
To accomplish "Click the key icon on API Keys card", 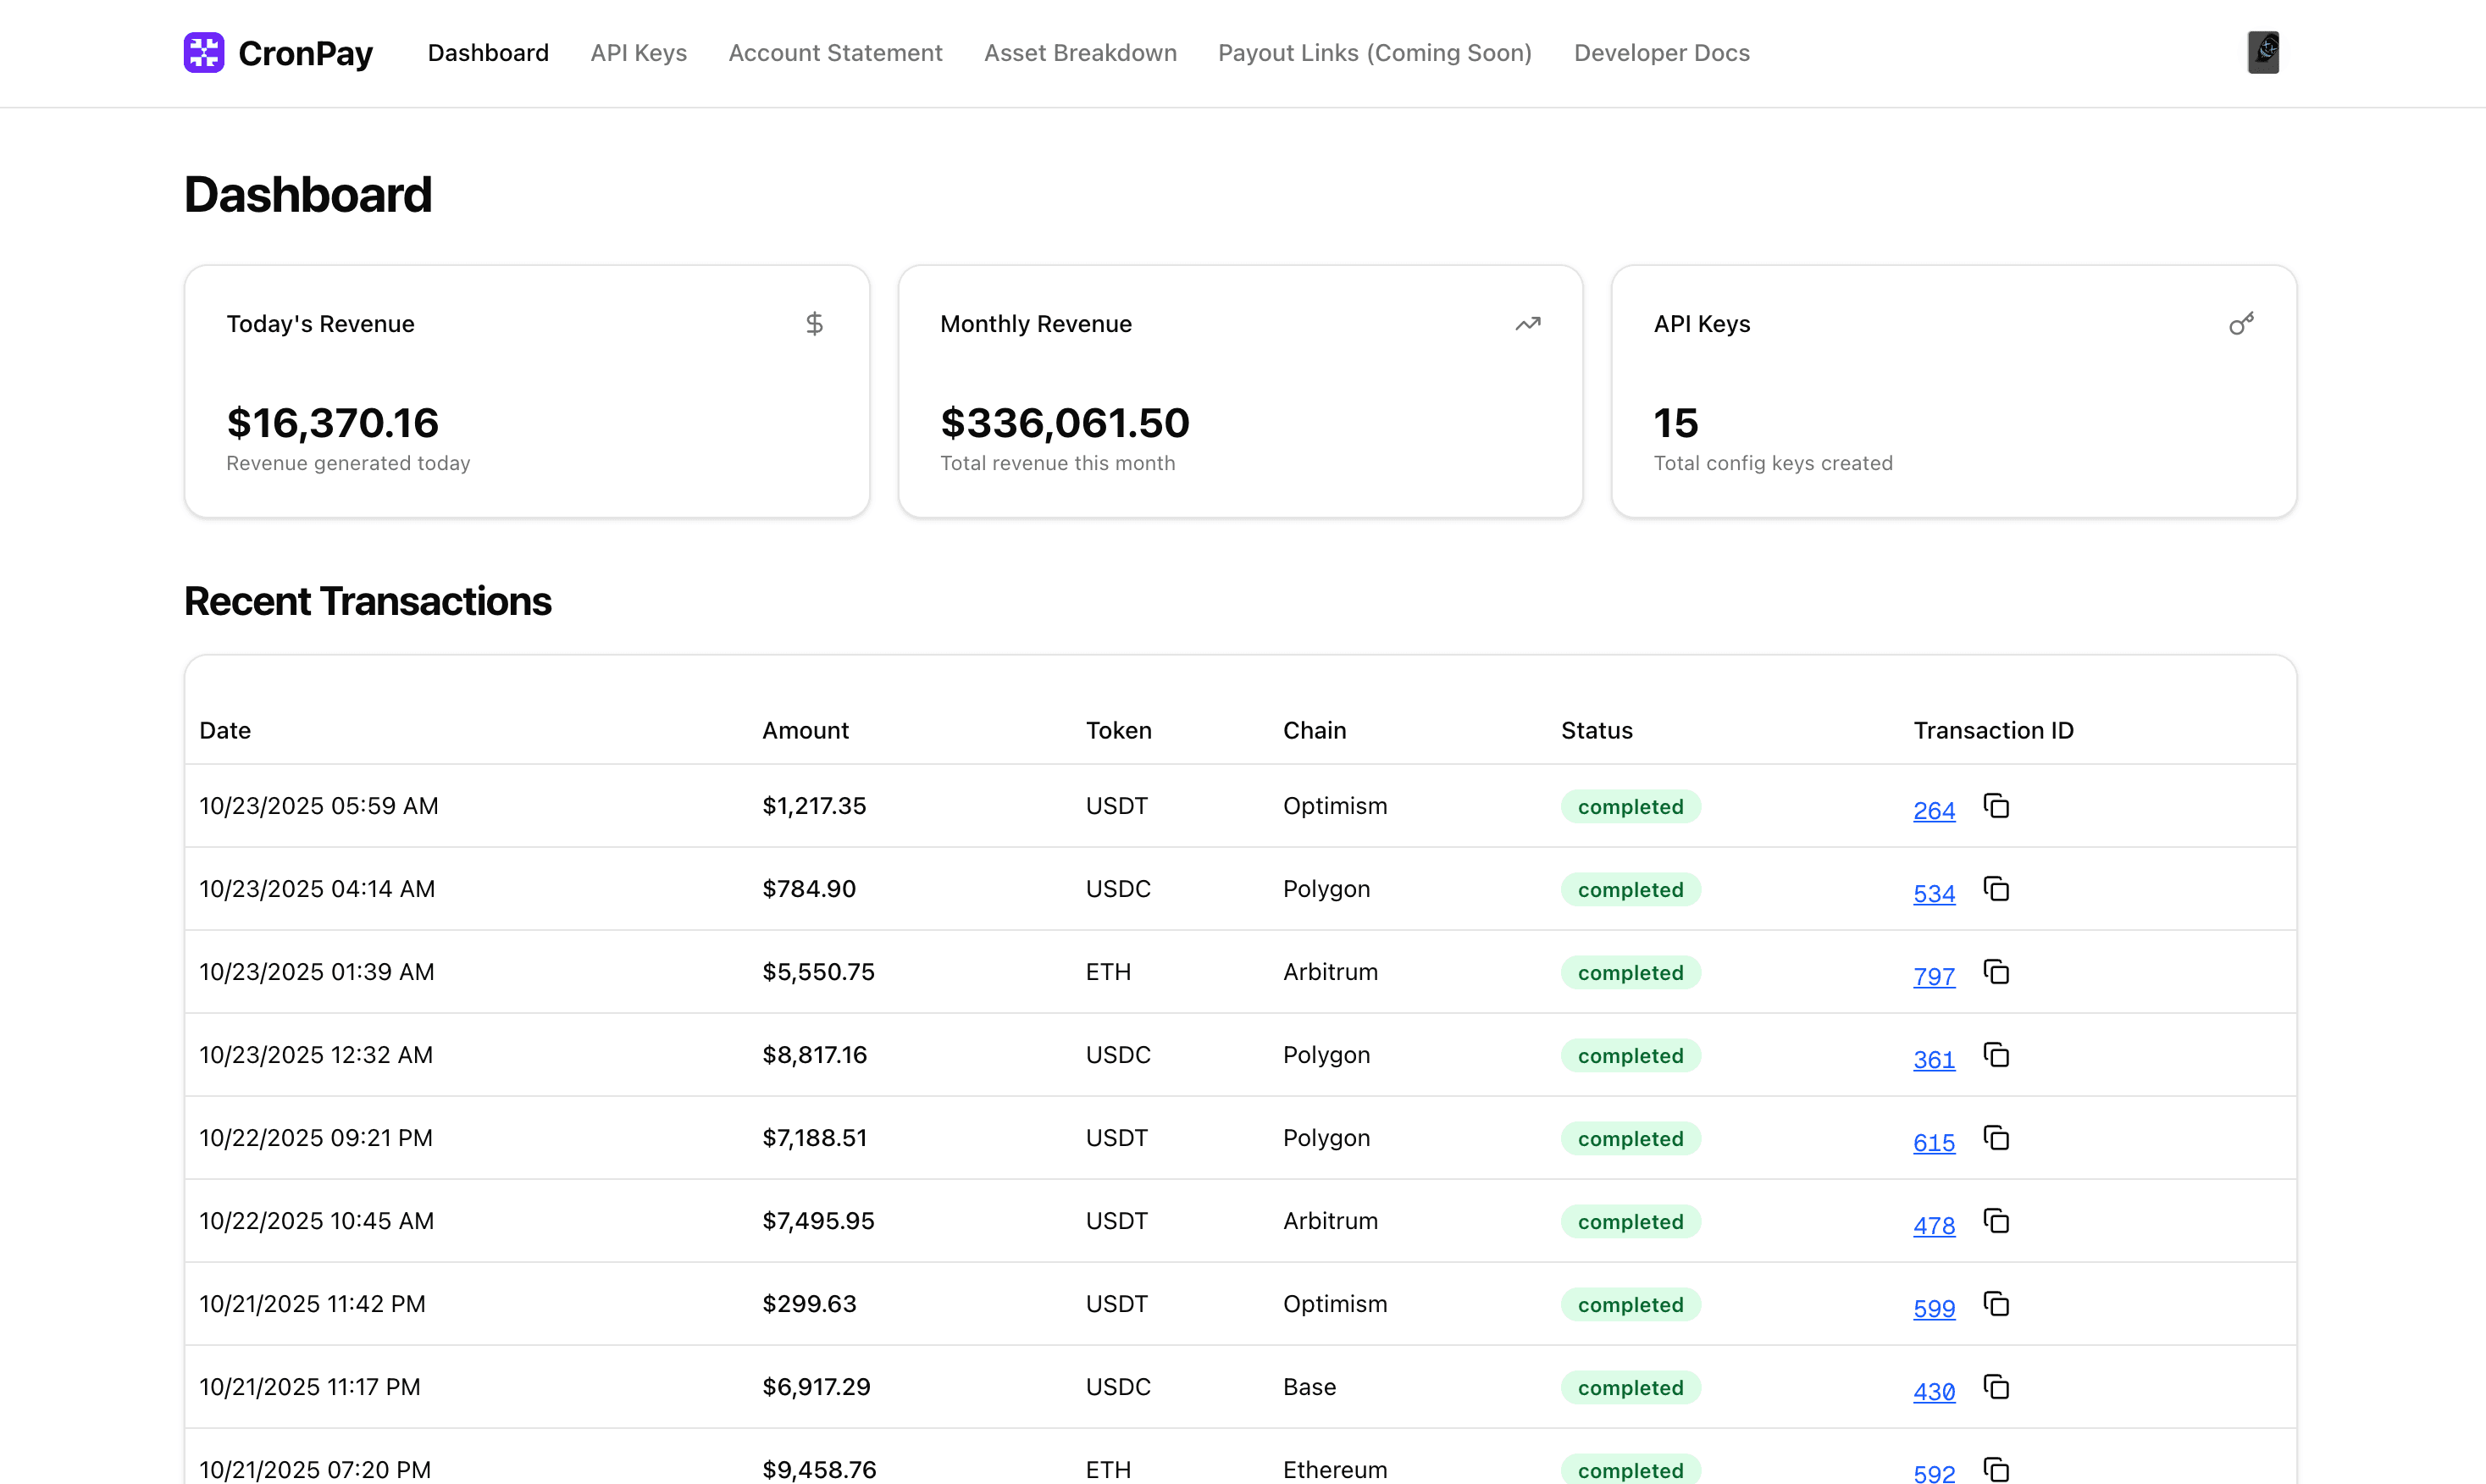I will 2241,324.
